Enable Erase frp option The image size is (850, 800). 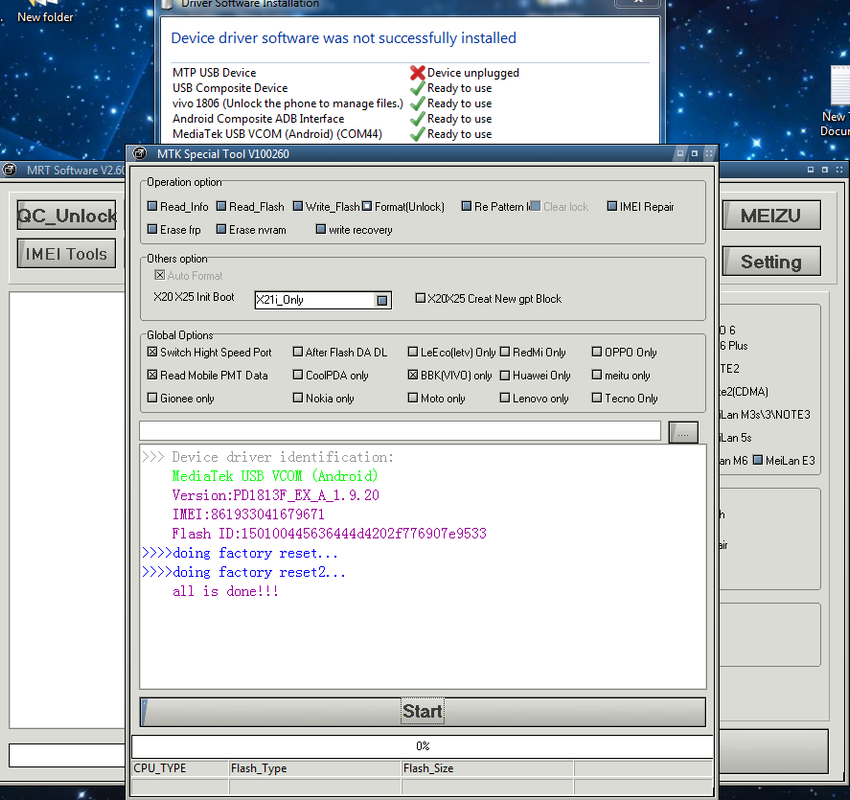coord(152,229)
